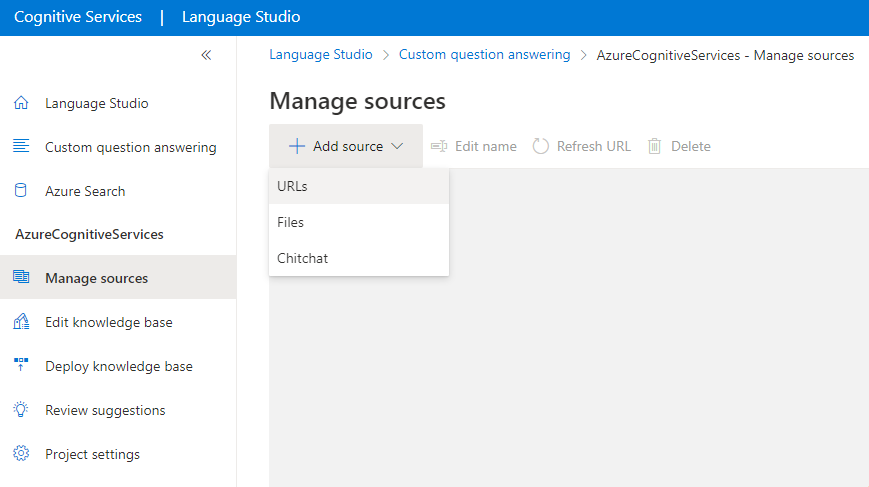Open Language Studio in the sidebar
Viewport: 869px width, 487px height.
click(118, 103)
